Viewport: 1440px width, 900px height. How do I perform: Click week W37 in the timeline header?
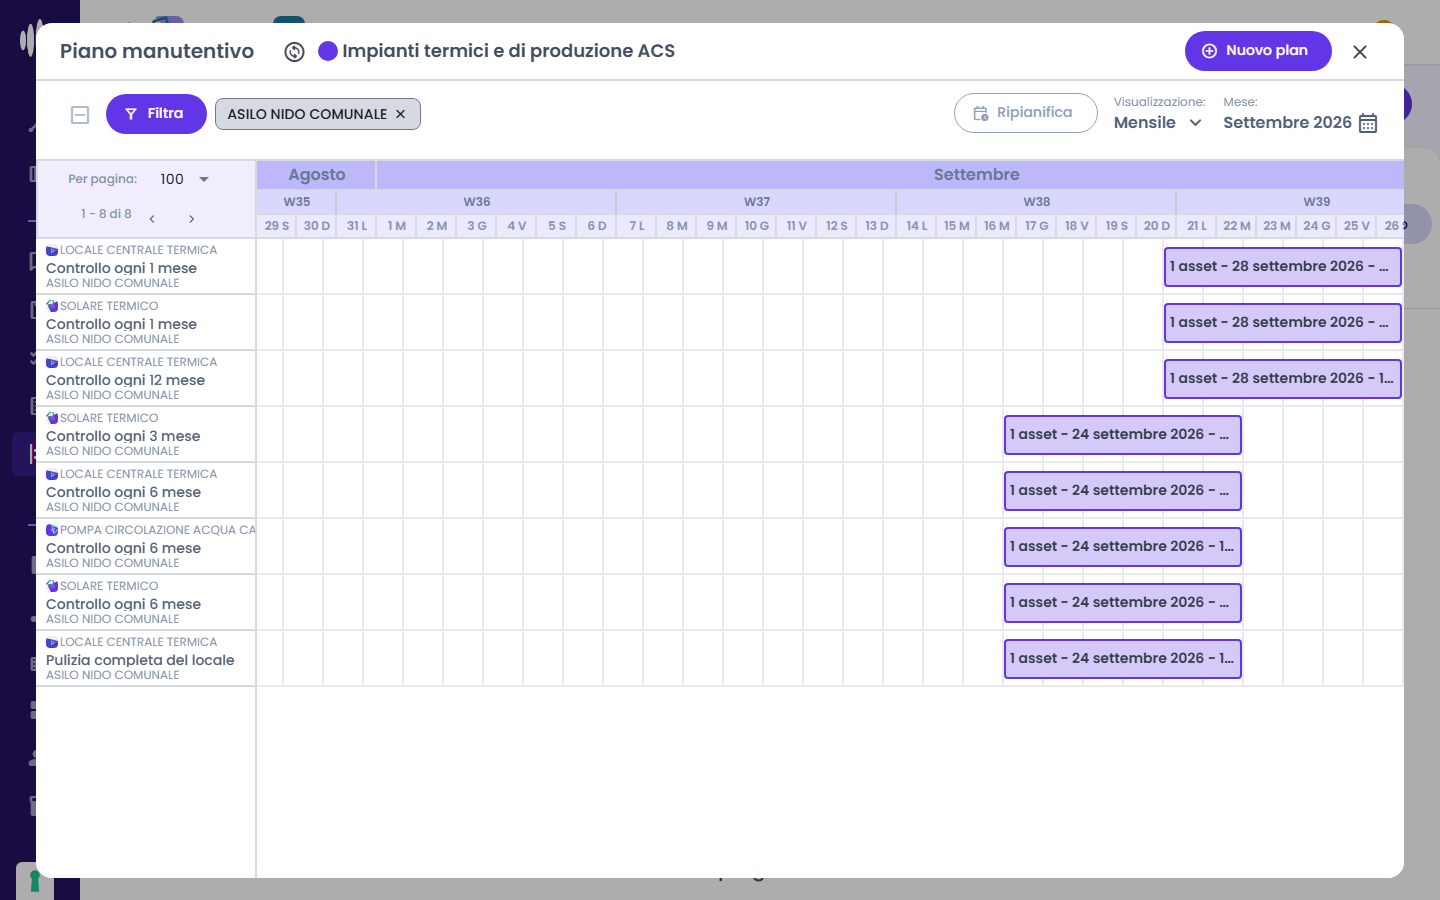(757, 202)
